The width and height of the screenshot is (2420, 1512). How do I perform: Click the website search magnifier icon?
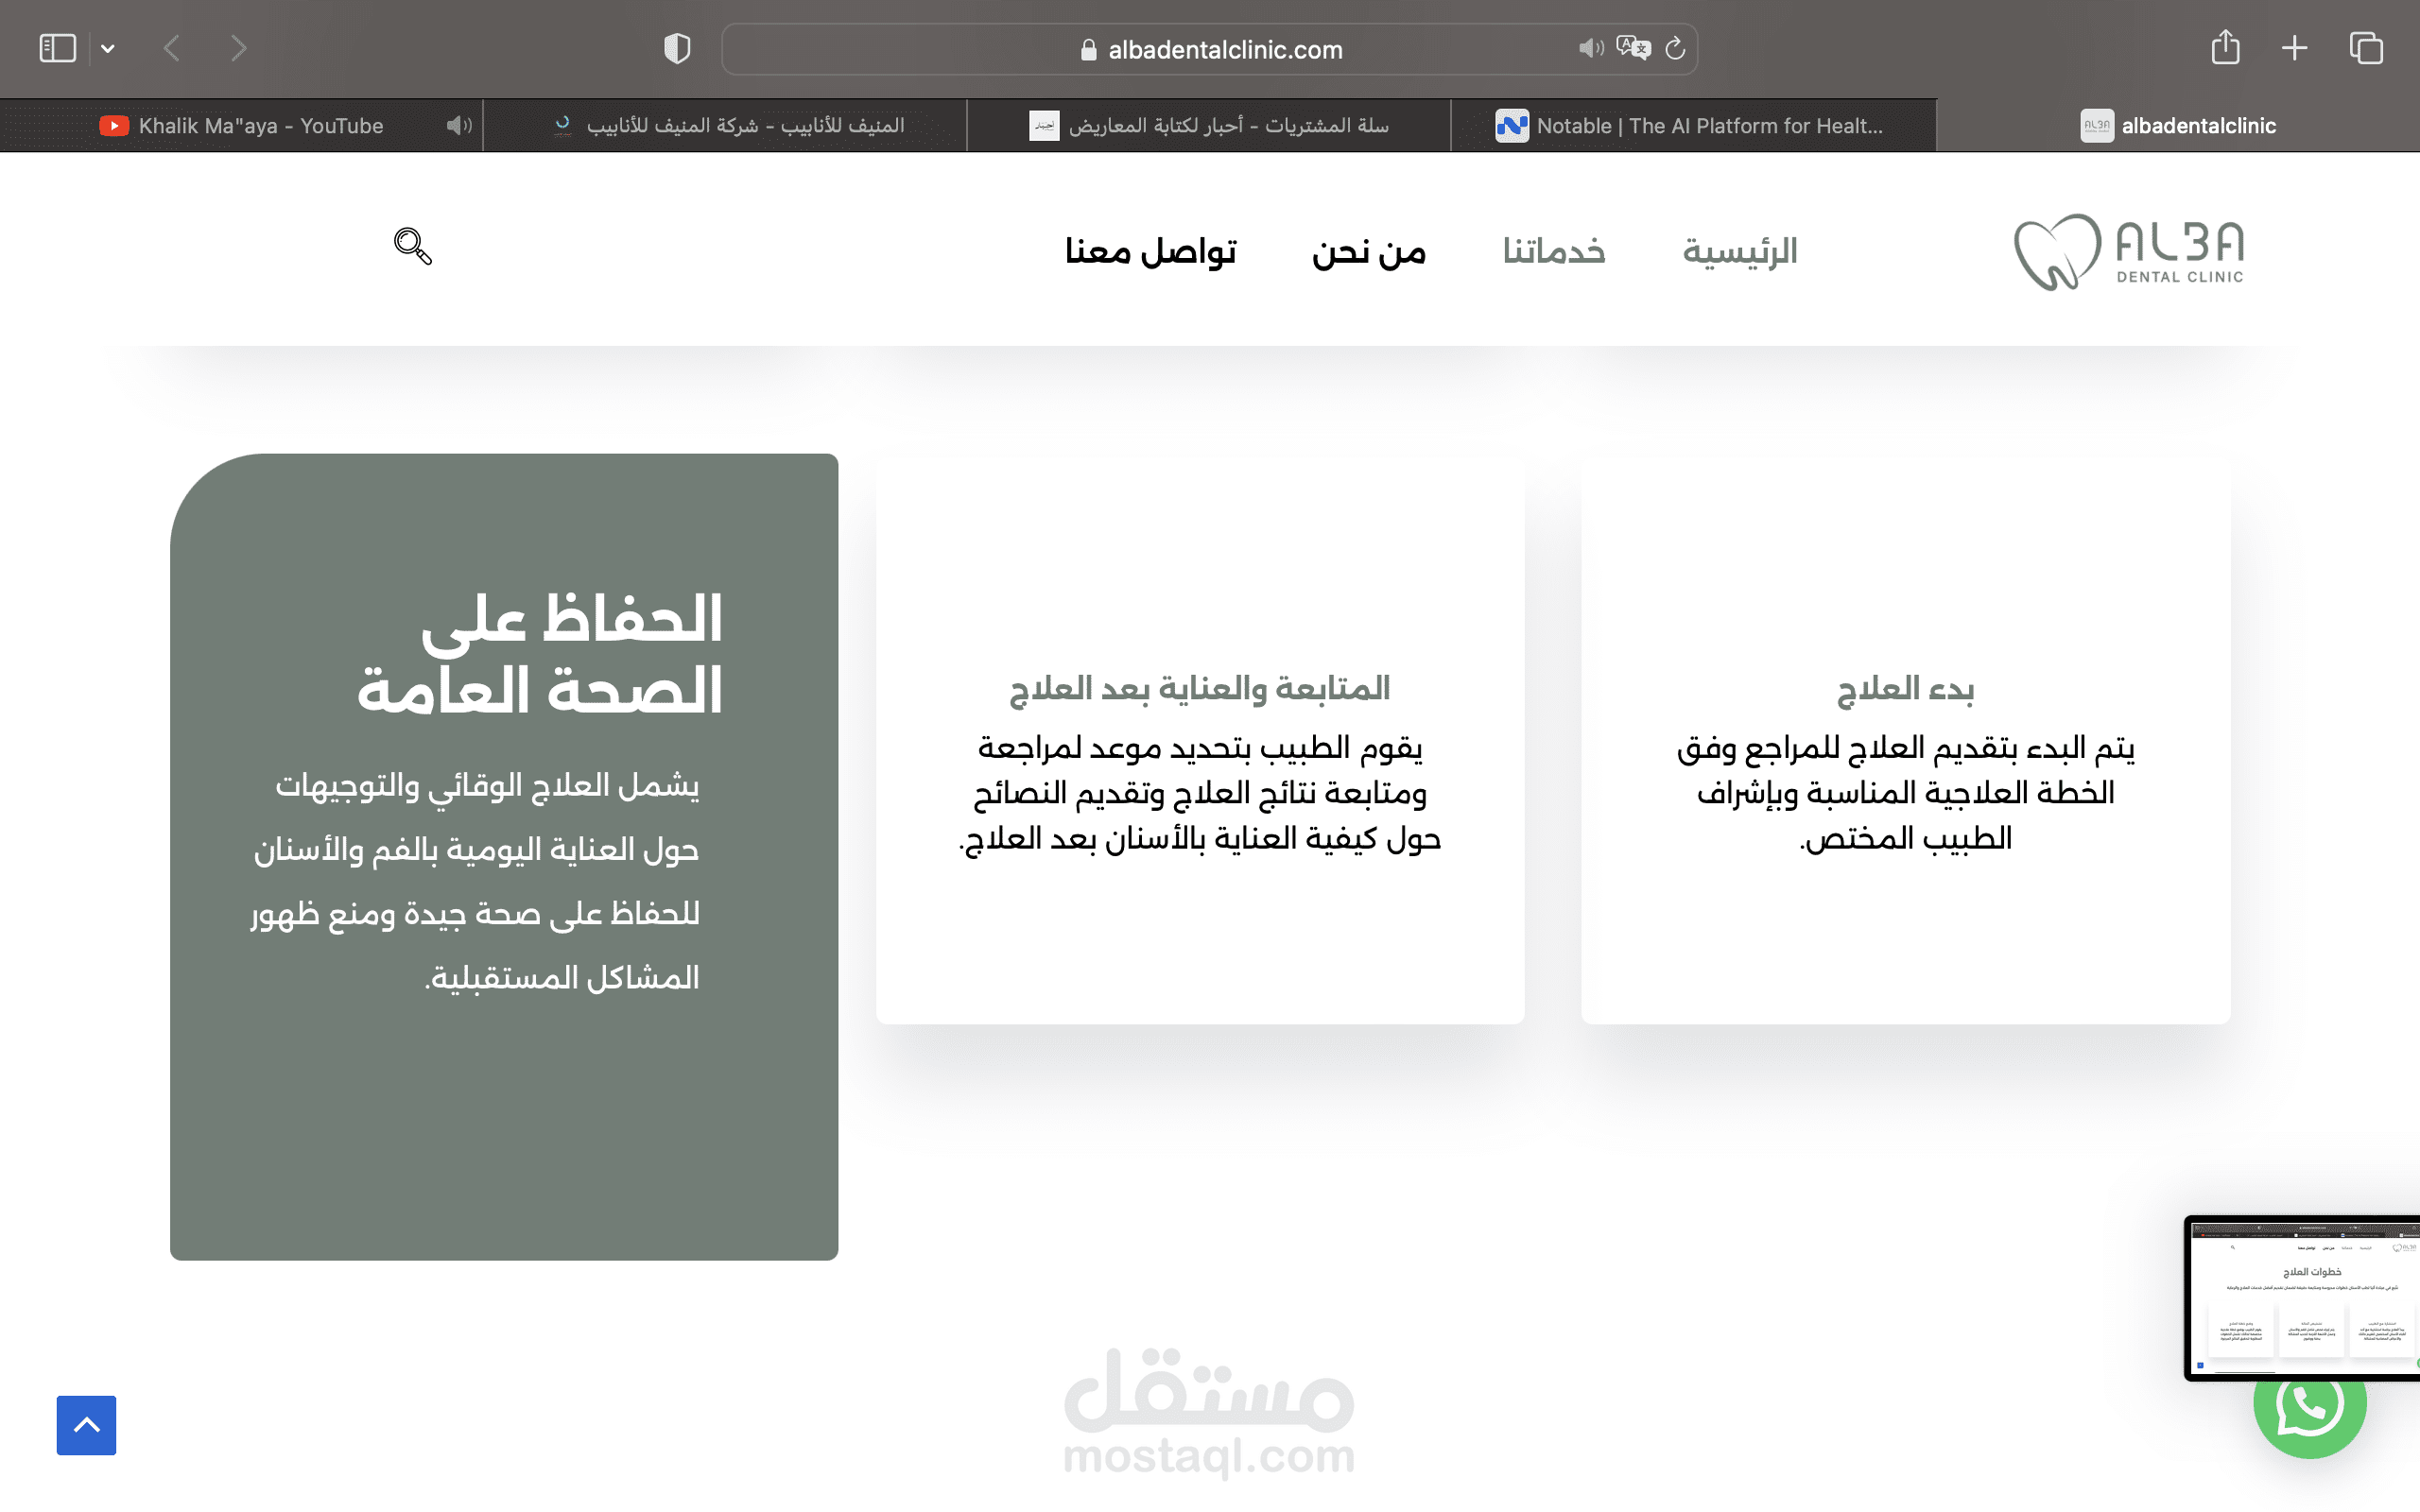tap(412, 246)
